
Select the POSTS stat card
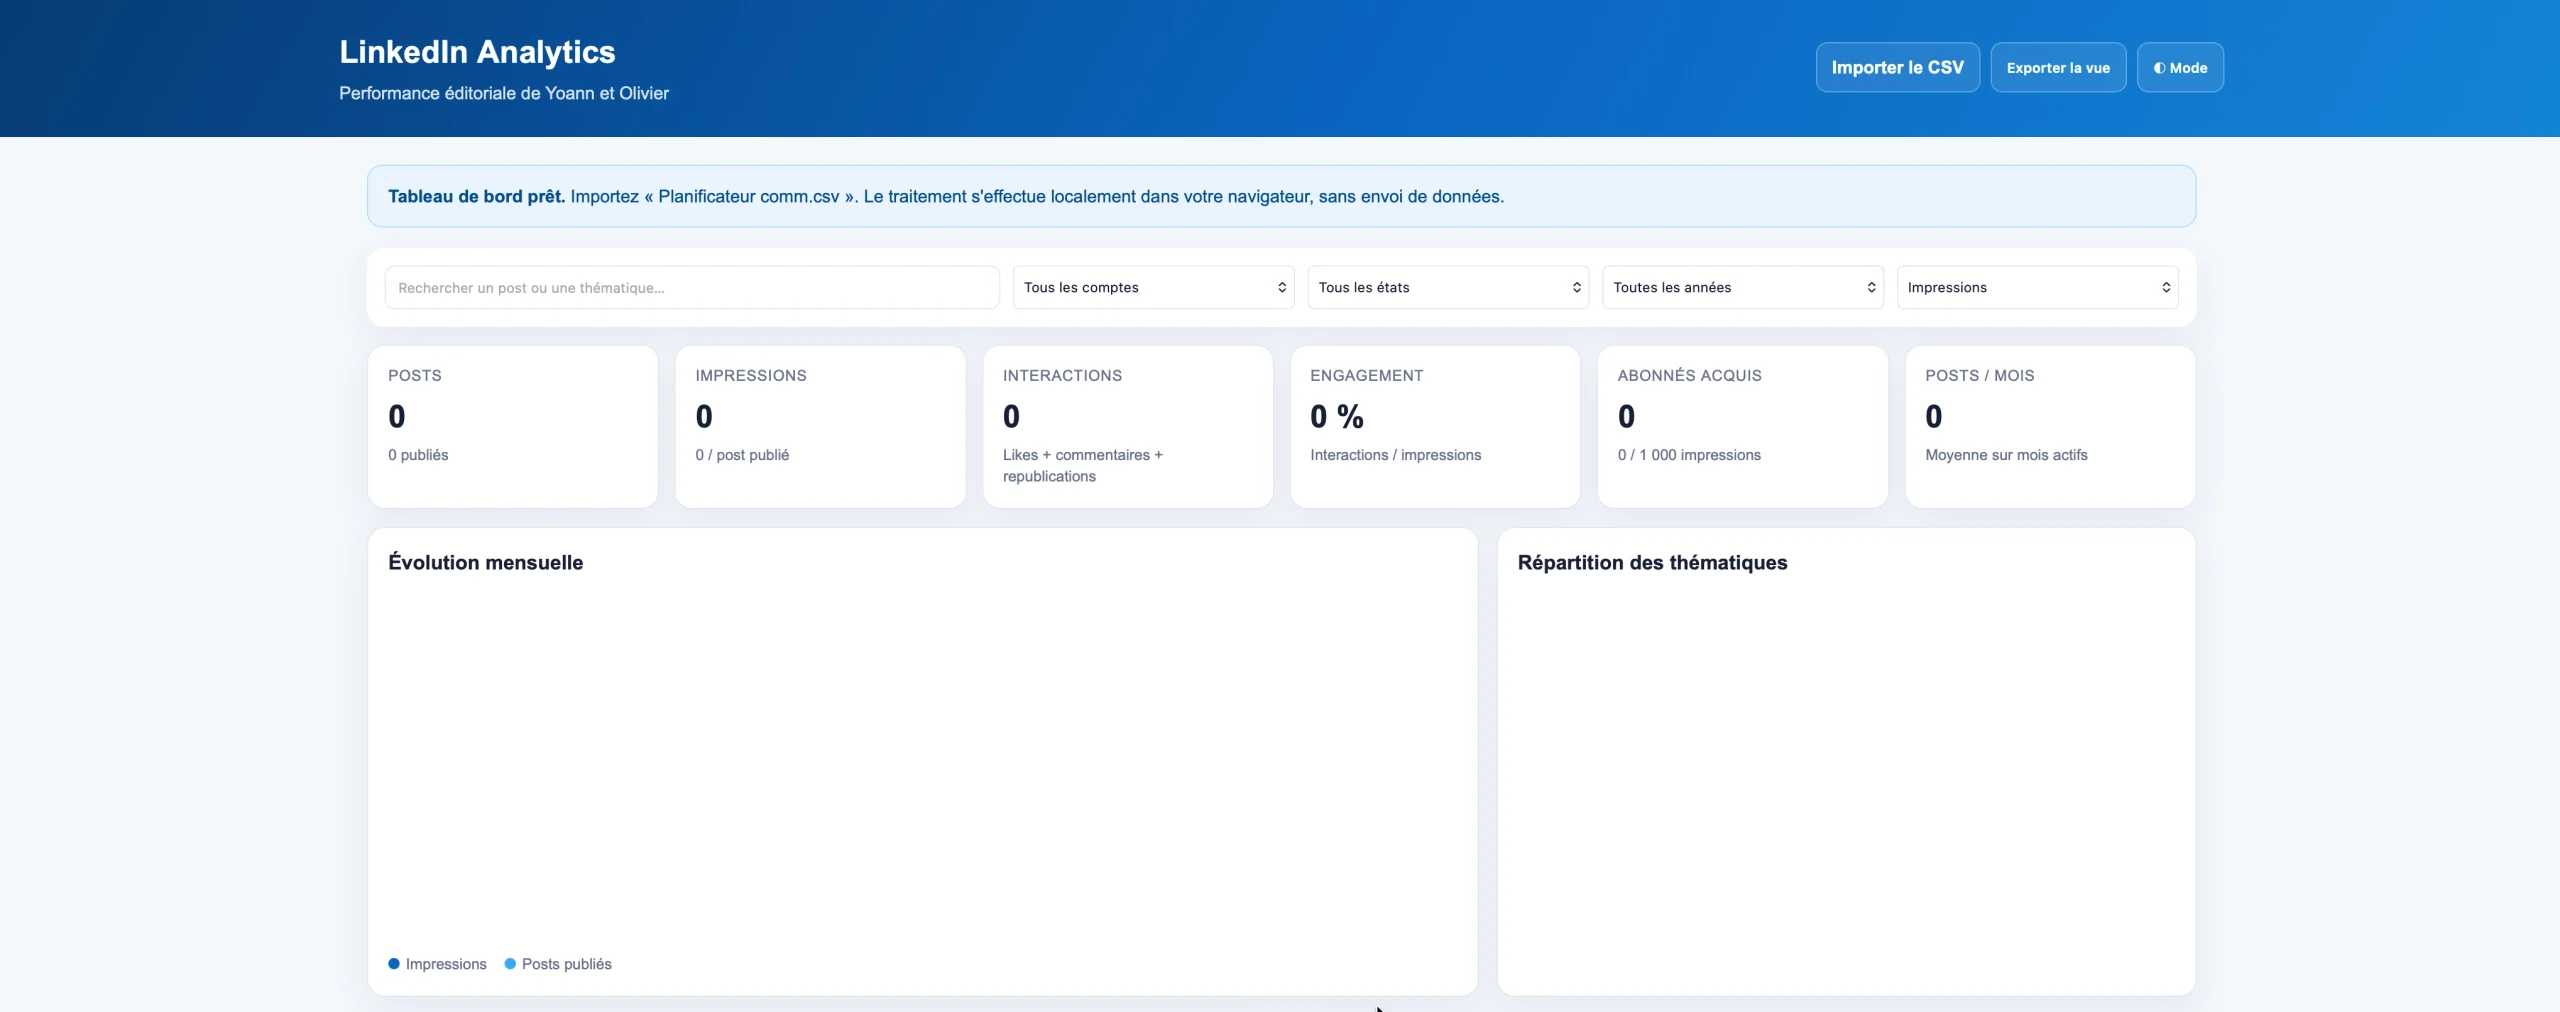click(513, 427)
